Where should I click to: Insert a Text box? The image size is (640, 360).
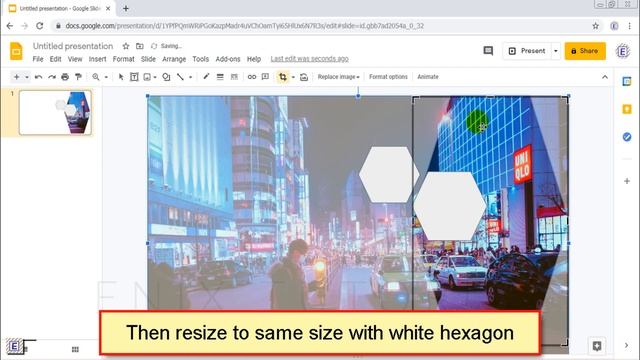pyautogui.click(x=134, y=77)
